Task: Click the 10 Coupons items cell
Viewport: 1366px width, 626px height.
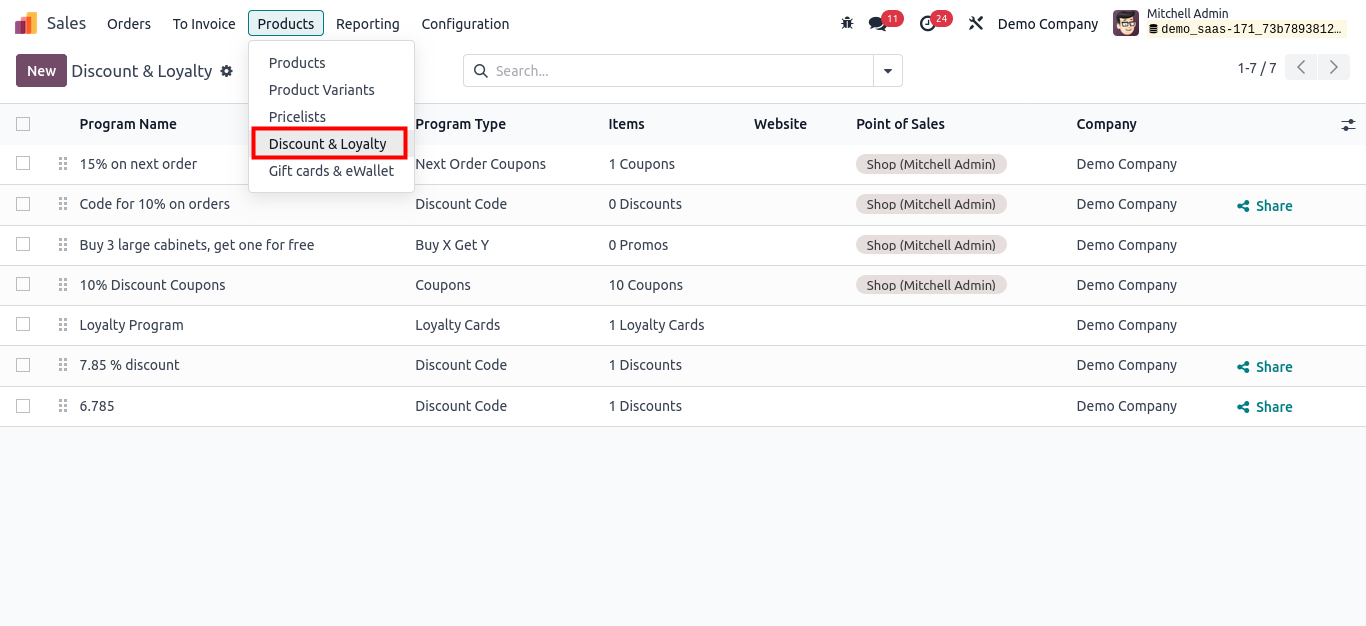Action: click(646, 285)
